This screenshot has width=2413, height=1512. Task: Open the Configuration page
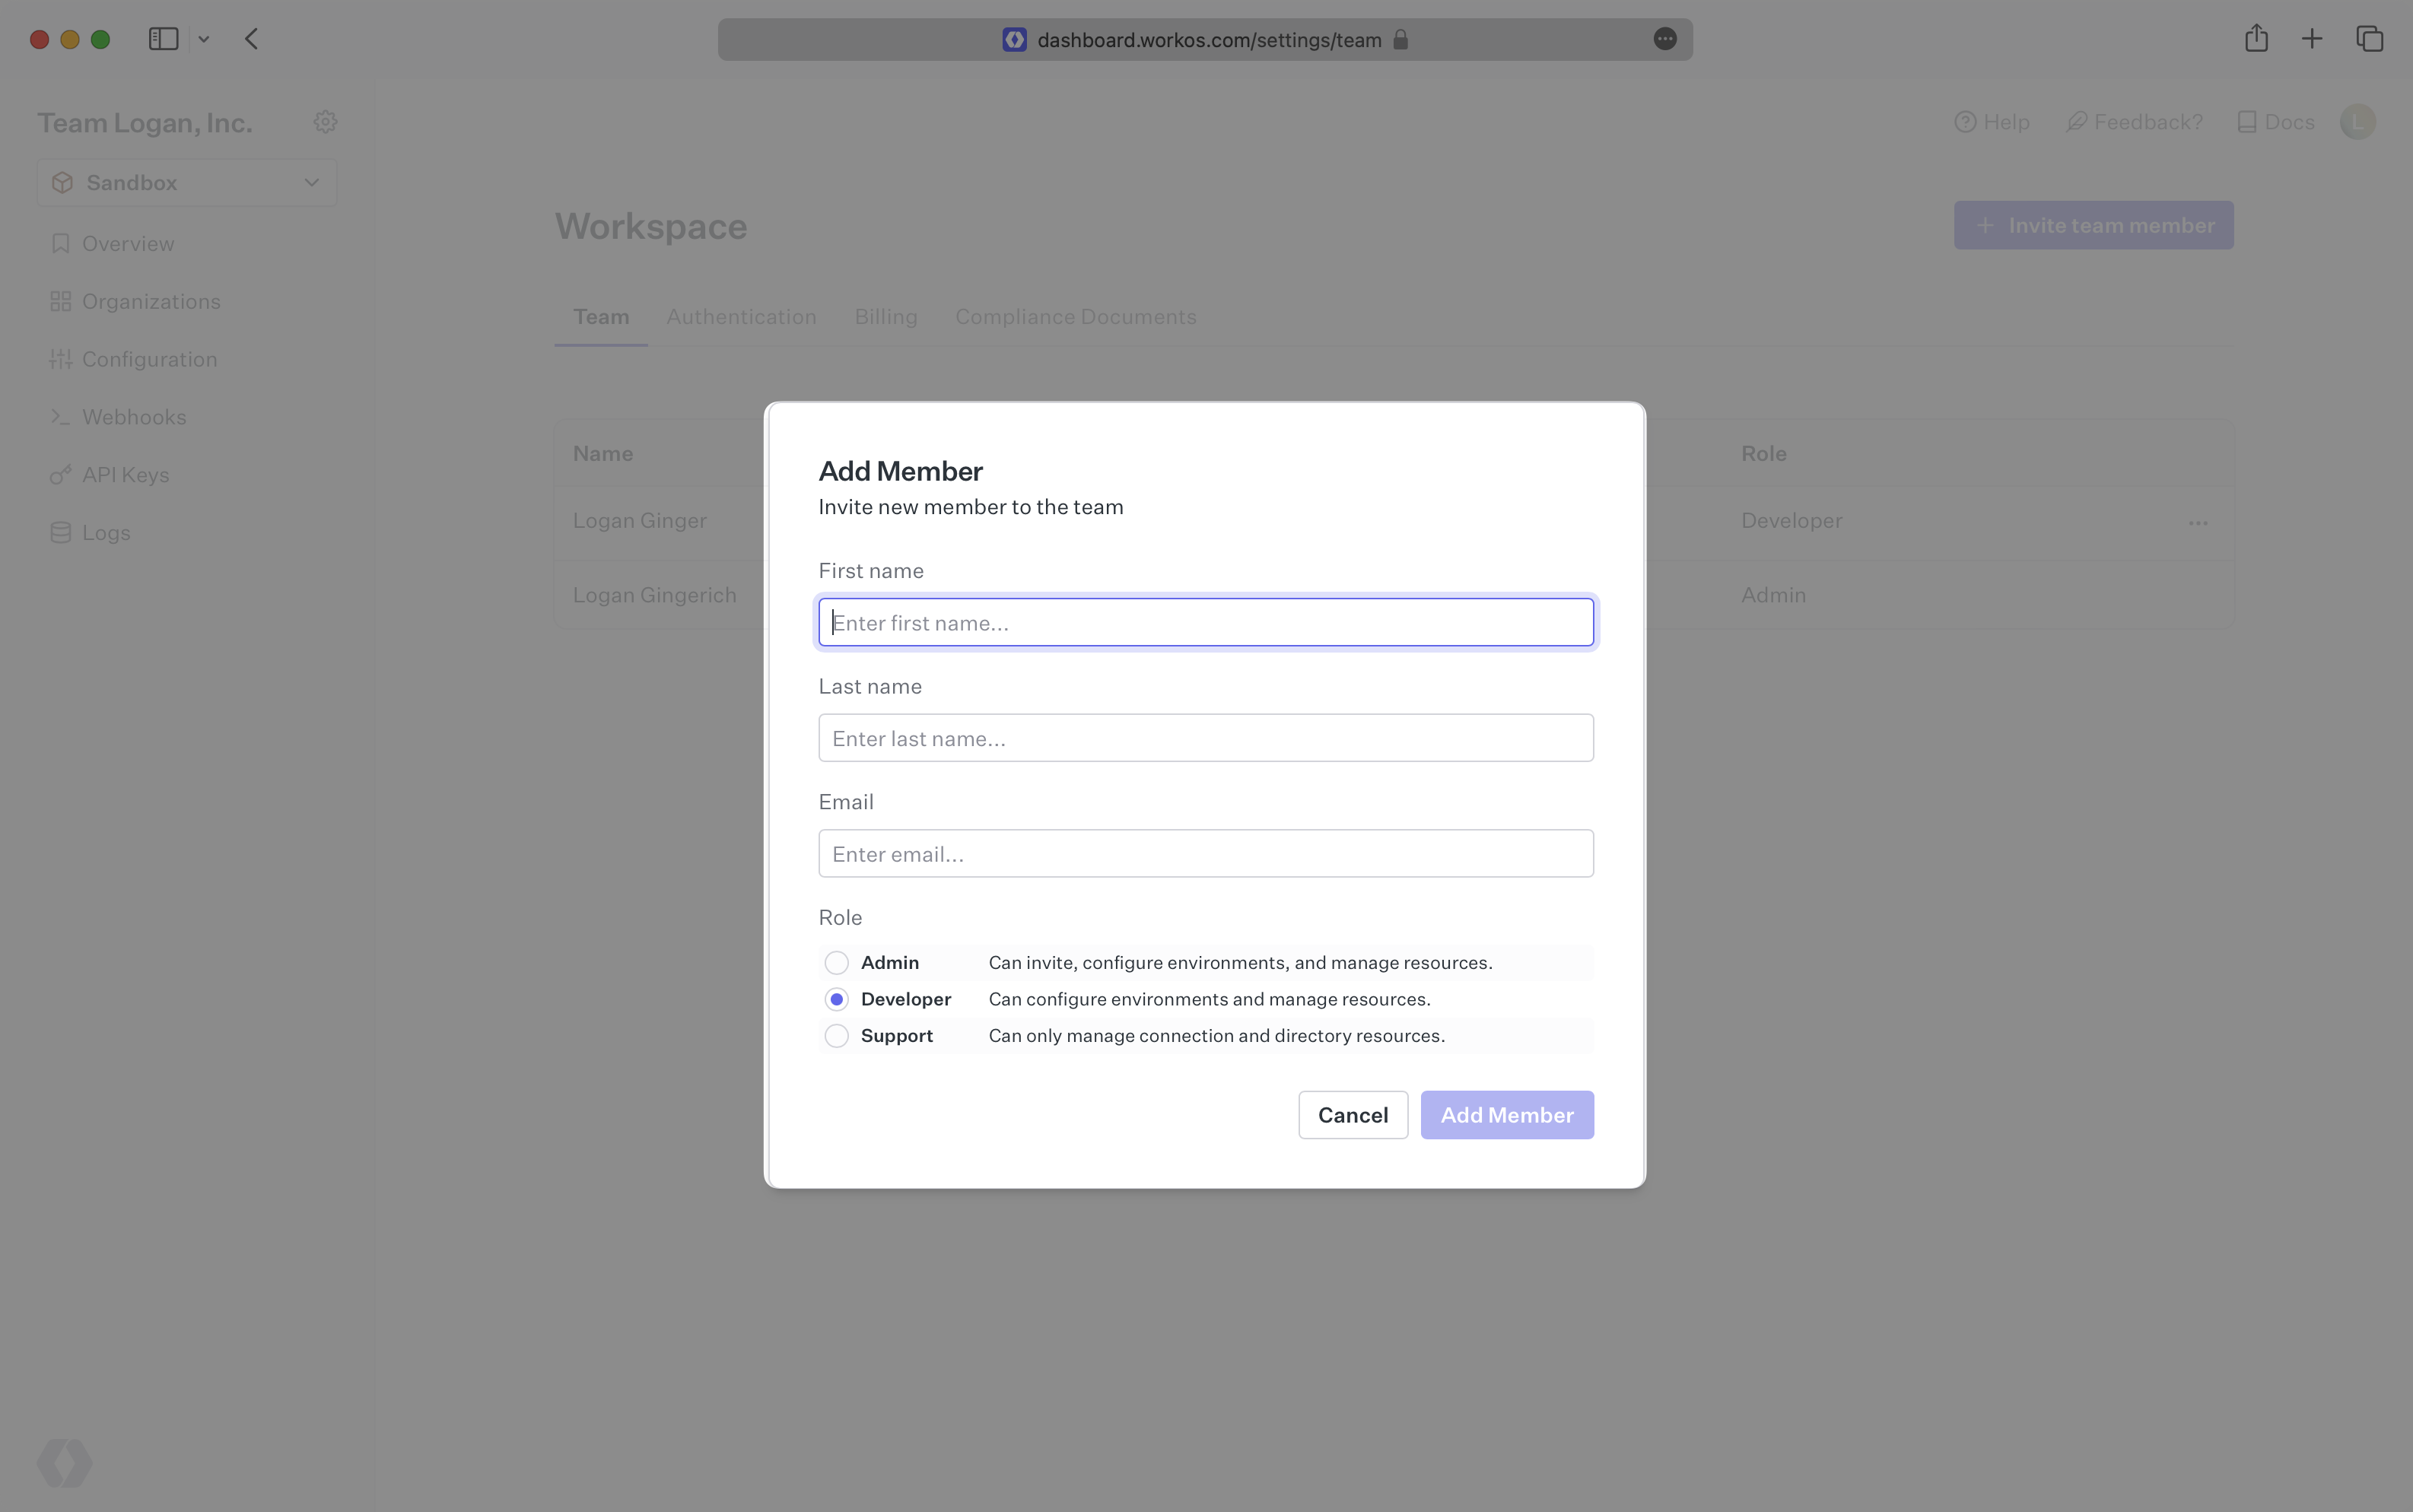(x=149, y=359)
